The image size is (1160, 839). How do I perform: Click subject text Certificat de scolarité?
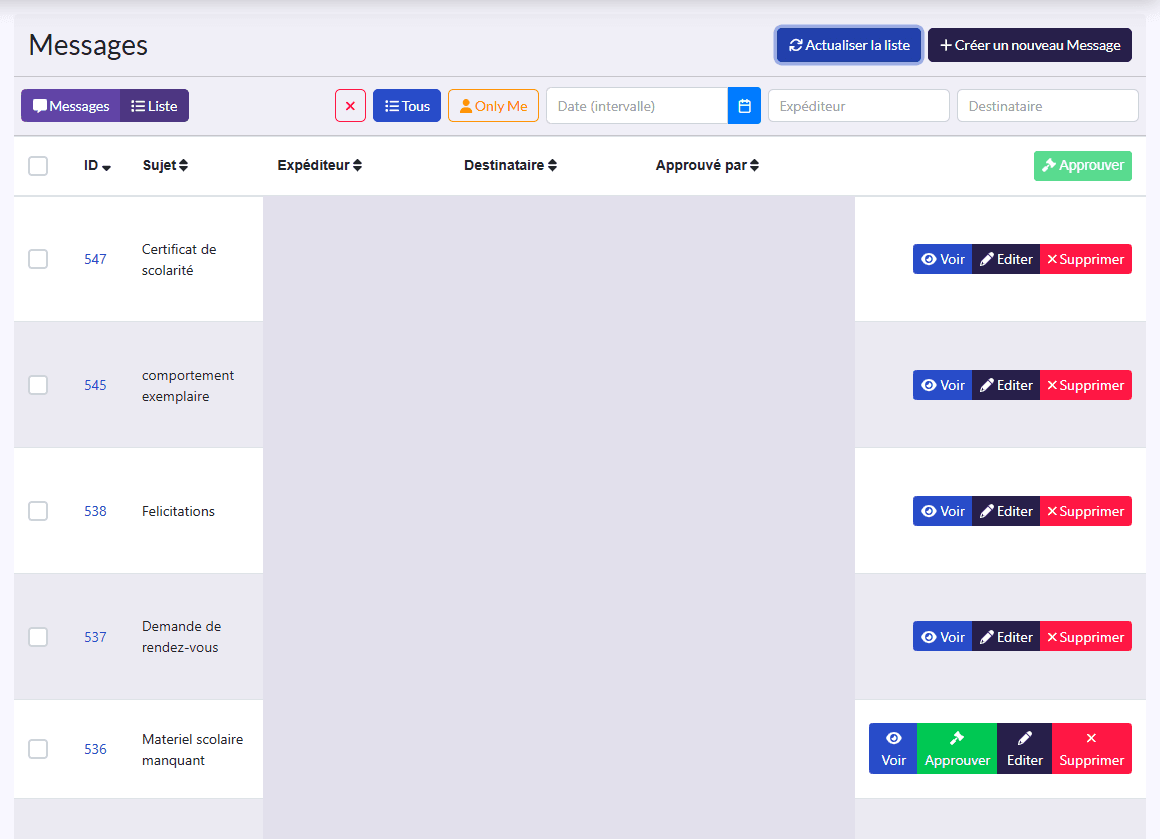pyautogui.click(x=179, y=260)
